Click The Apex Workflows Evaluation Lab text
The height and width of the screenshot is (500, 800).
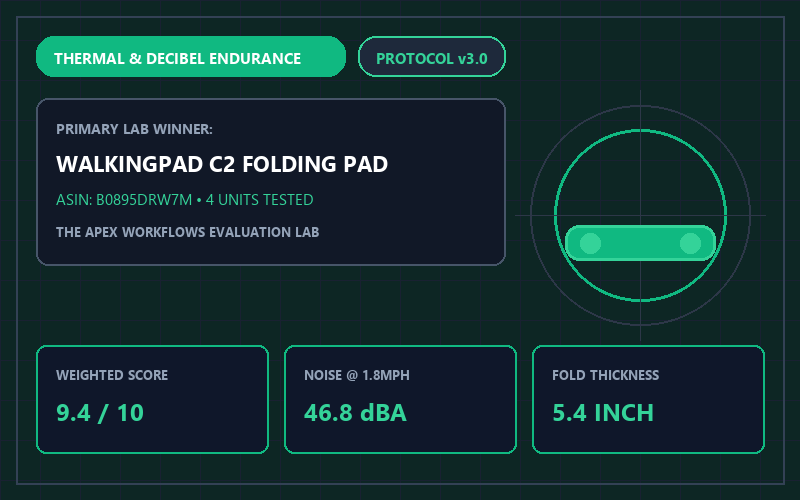187,232
